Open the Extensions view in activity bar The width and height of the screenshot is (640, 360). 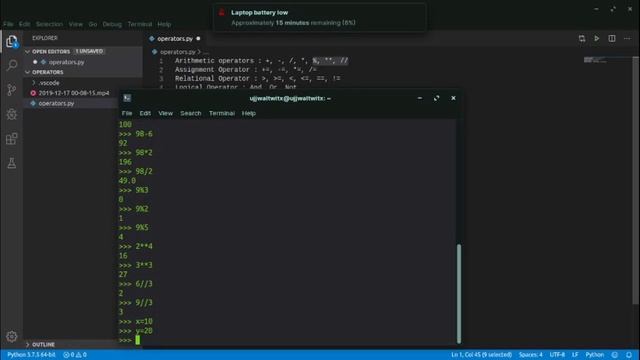(12, 138)
